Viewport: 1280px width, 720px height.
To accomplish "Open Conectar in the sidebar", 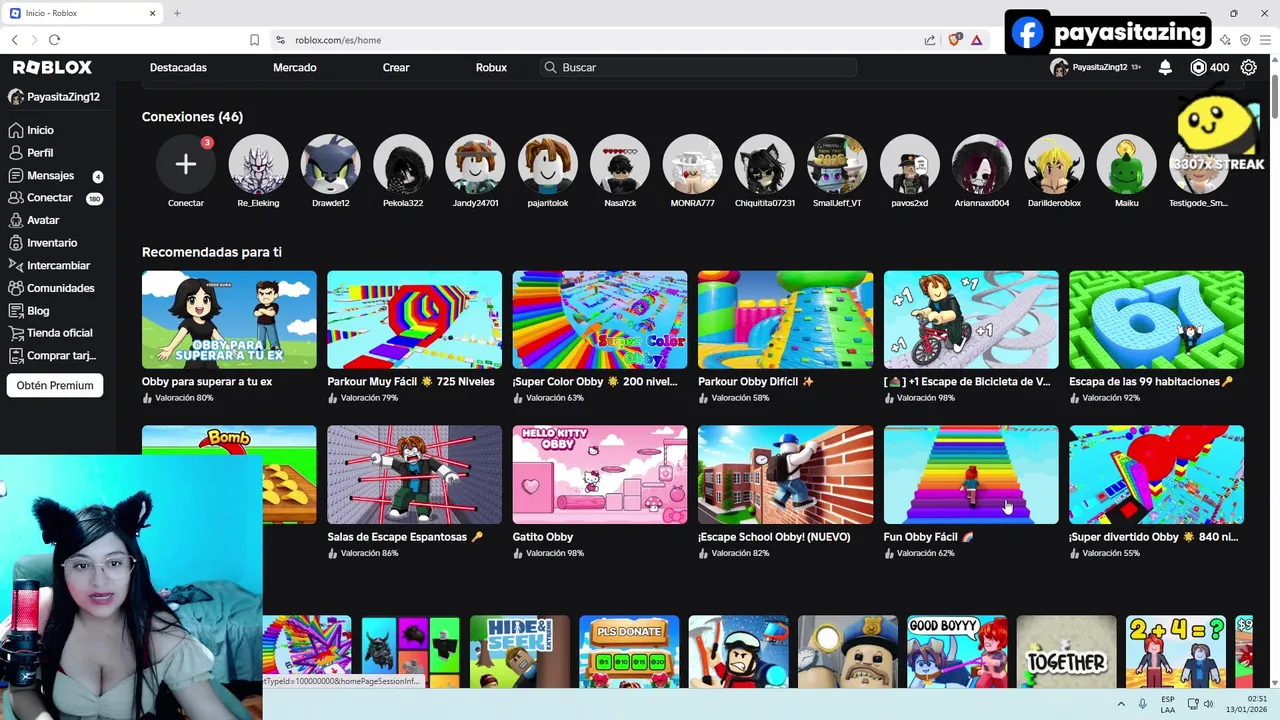I will tap(50, 198).
